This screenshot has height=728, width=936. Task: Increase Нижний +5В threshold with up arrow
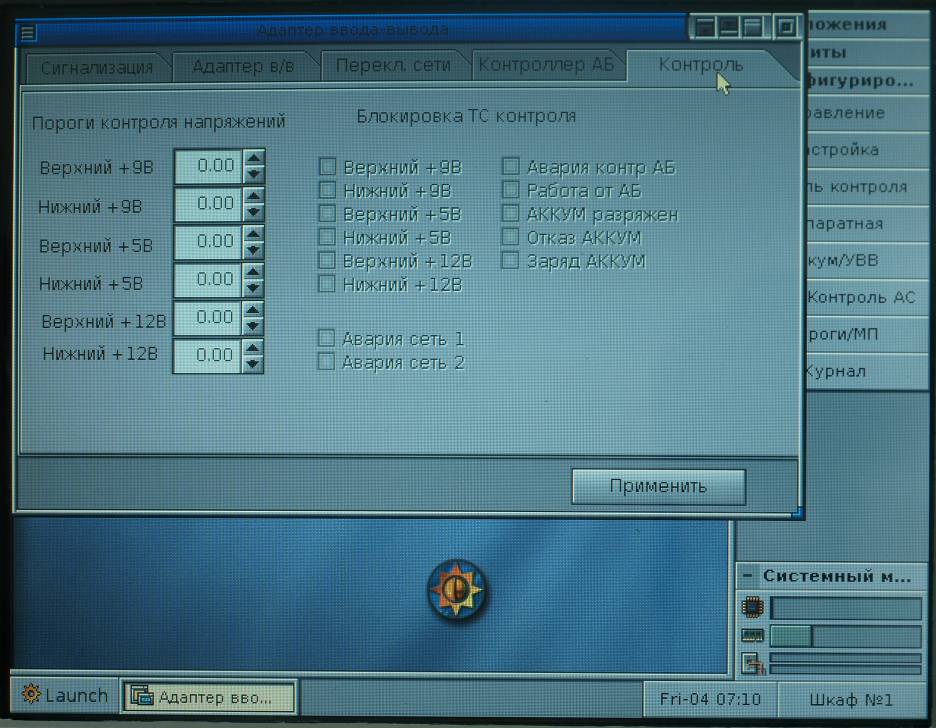tap(253, 272)
